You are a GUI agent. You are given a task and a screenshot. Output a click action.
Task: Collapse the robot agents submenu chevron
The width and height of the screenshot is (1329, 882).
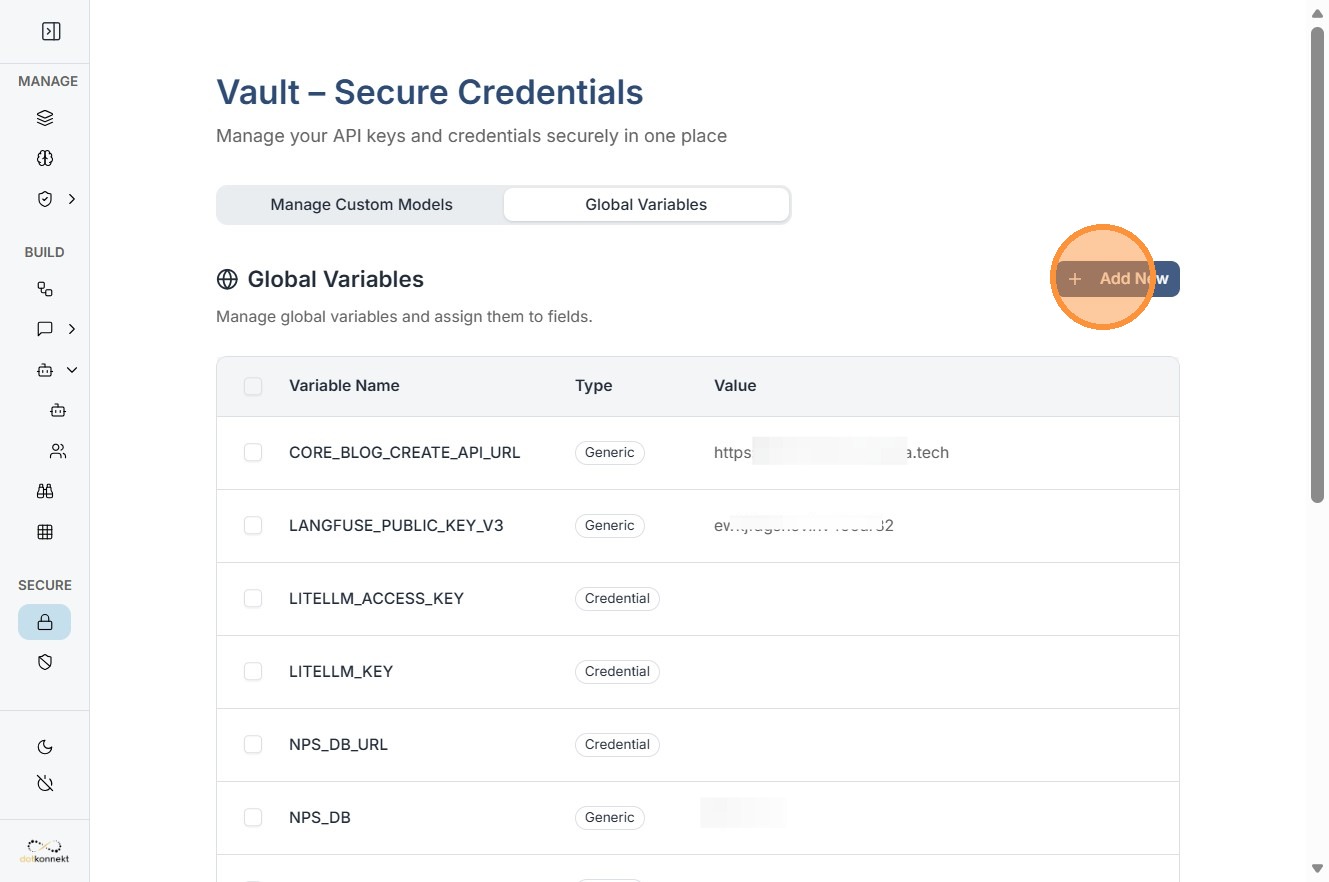click(72, 370)
